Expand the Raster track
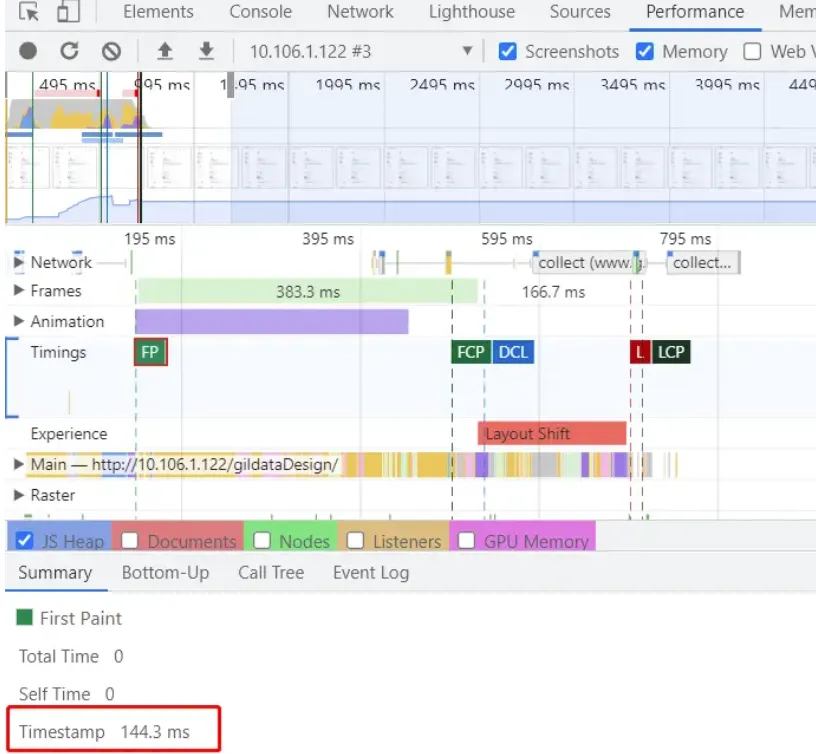 (18, 495)
